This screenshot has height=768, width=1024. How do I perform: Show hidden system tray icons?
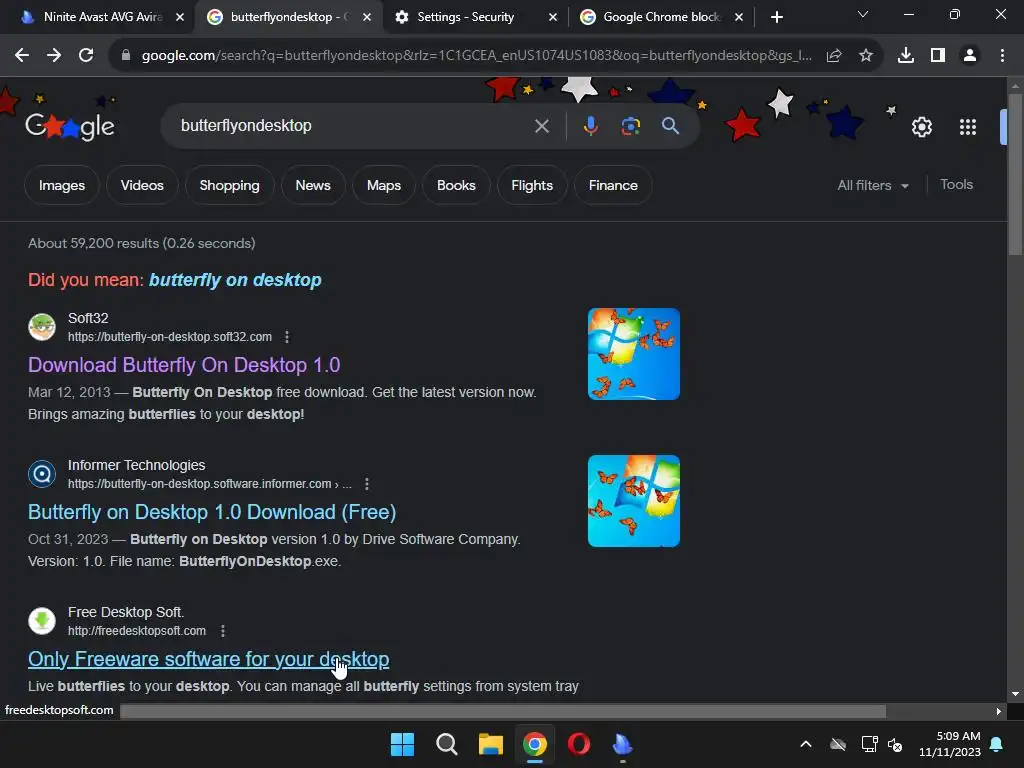[806, 744]
